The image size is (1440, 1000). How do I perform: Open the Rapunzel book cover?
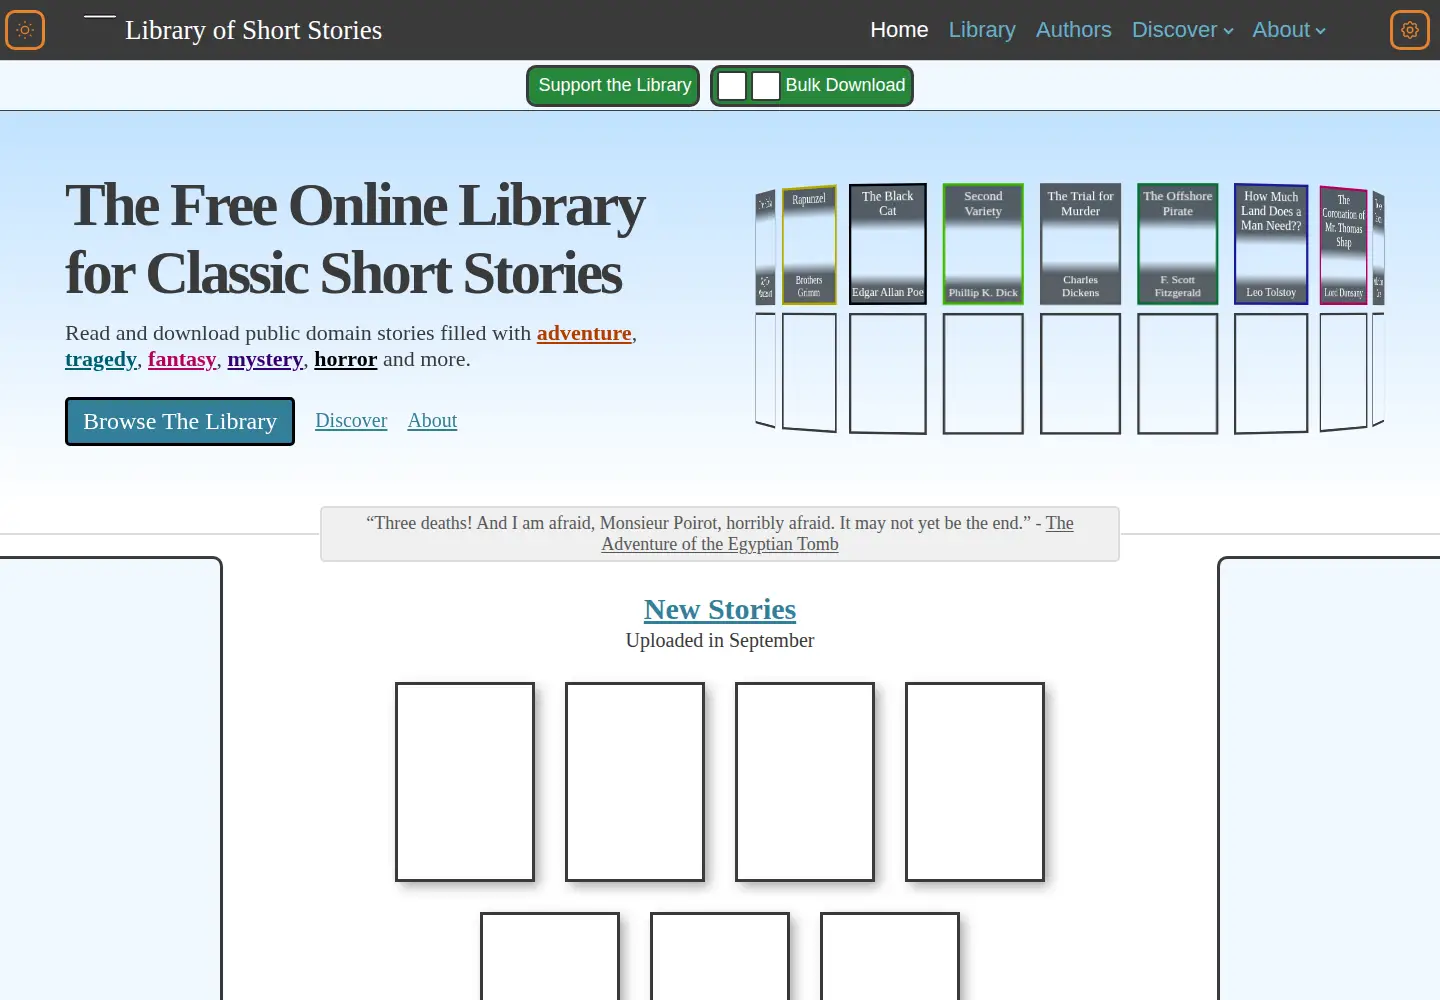click(x=809, y=245)
